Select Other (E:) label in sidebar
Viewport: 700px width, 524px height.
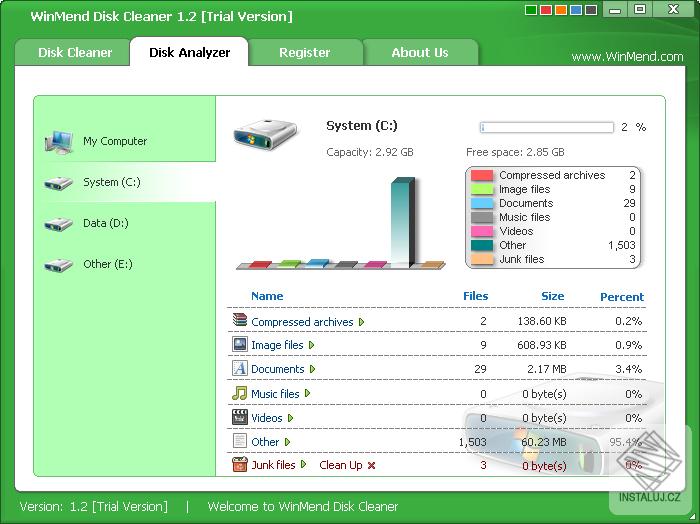(108, 264)
